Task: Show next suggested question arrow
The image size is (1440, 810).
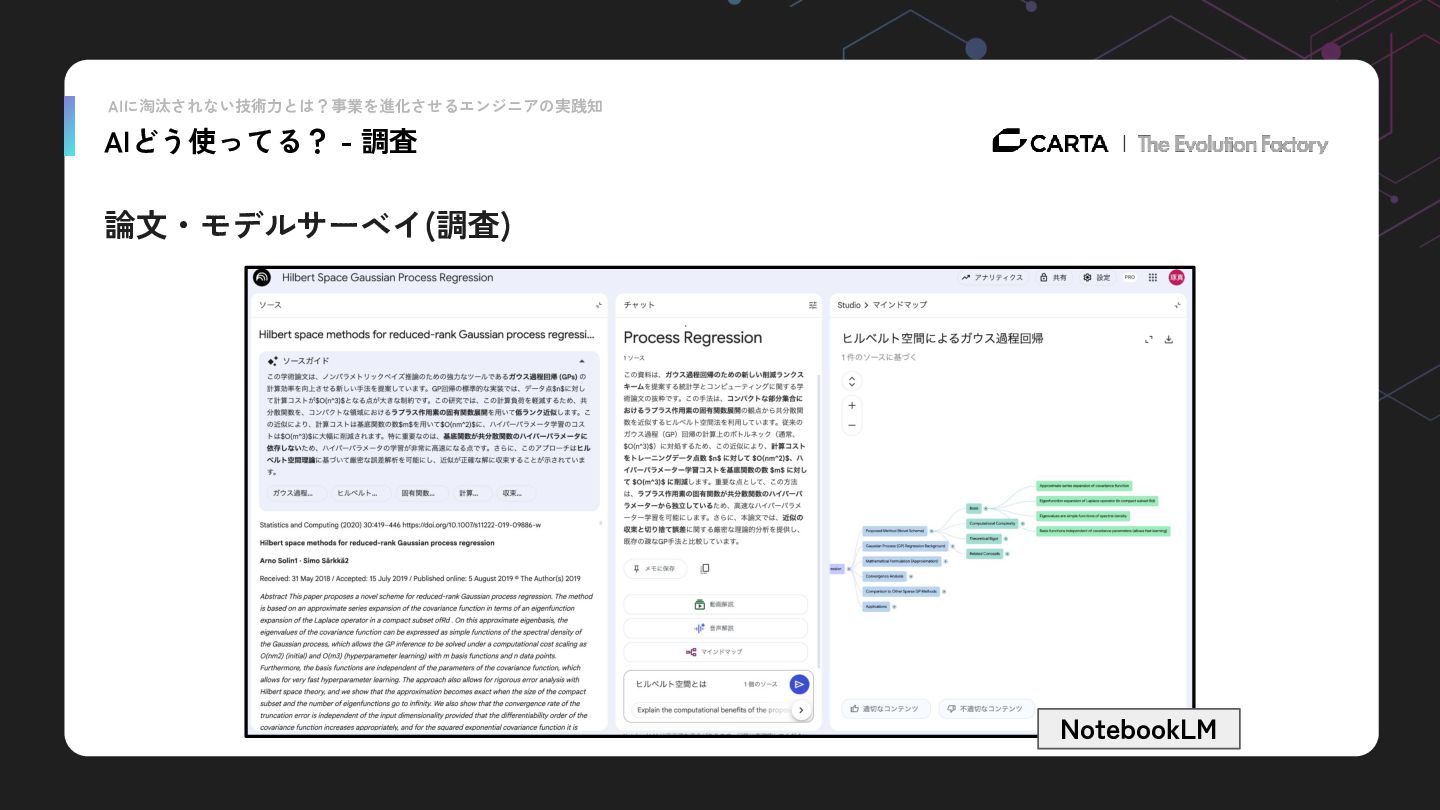Action: [801, 710]
